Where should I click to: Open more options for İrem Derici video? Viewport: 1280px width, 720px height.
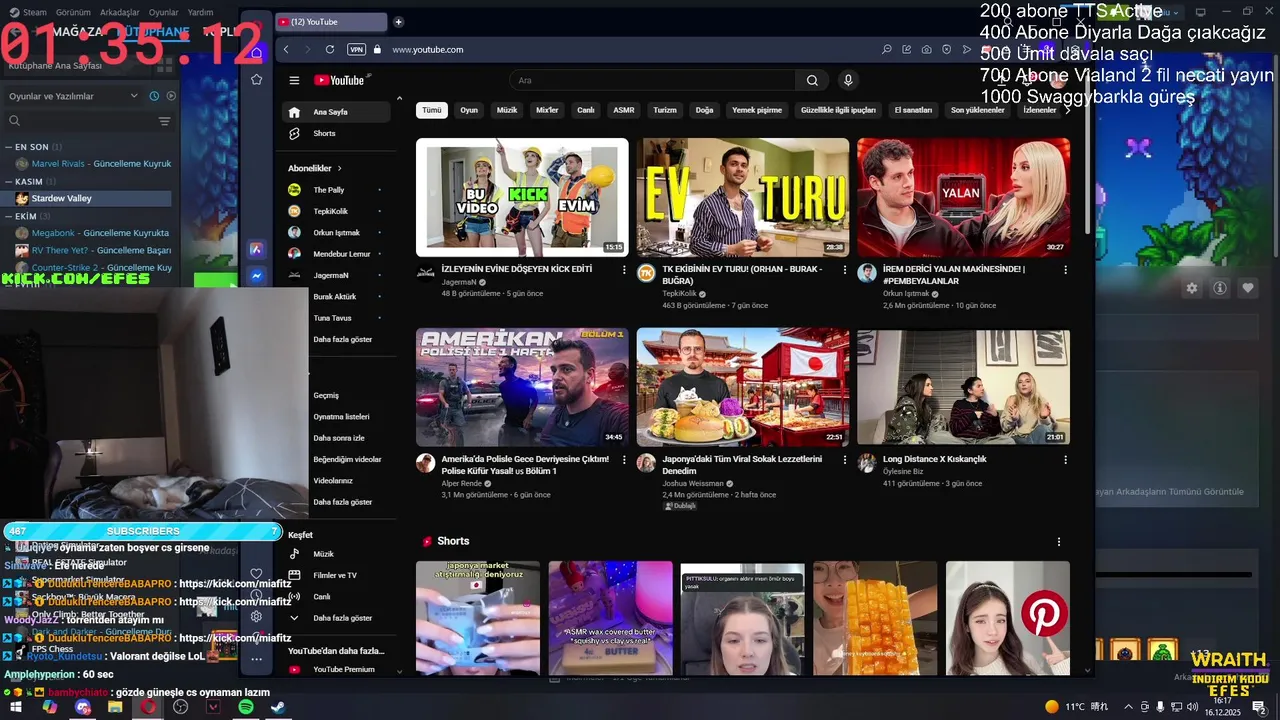tap(1065, 270)
